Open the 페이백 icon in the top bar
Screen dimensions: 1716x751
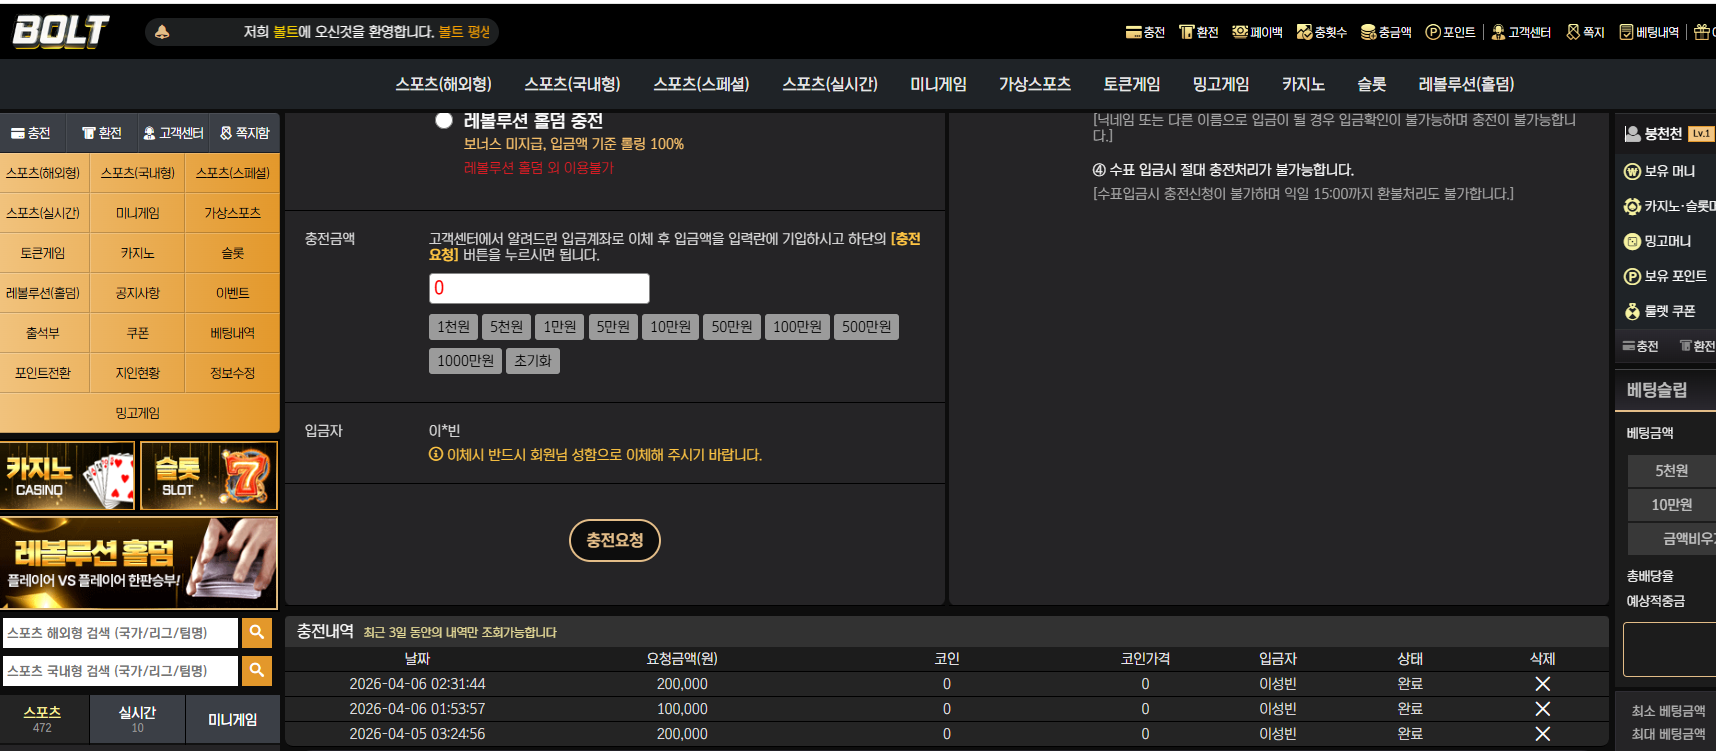1257,32
